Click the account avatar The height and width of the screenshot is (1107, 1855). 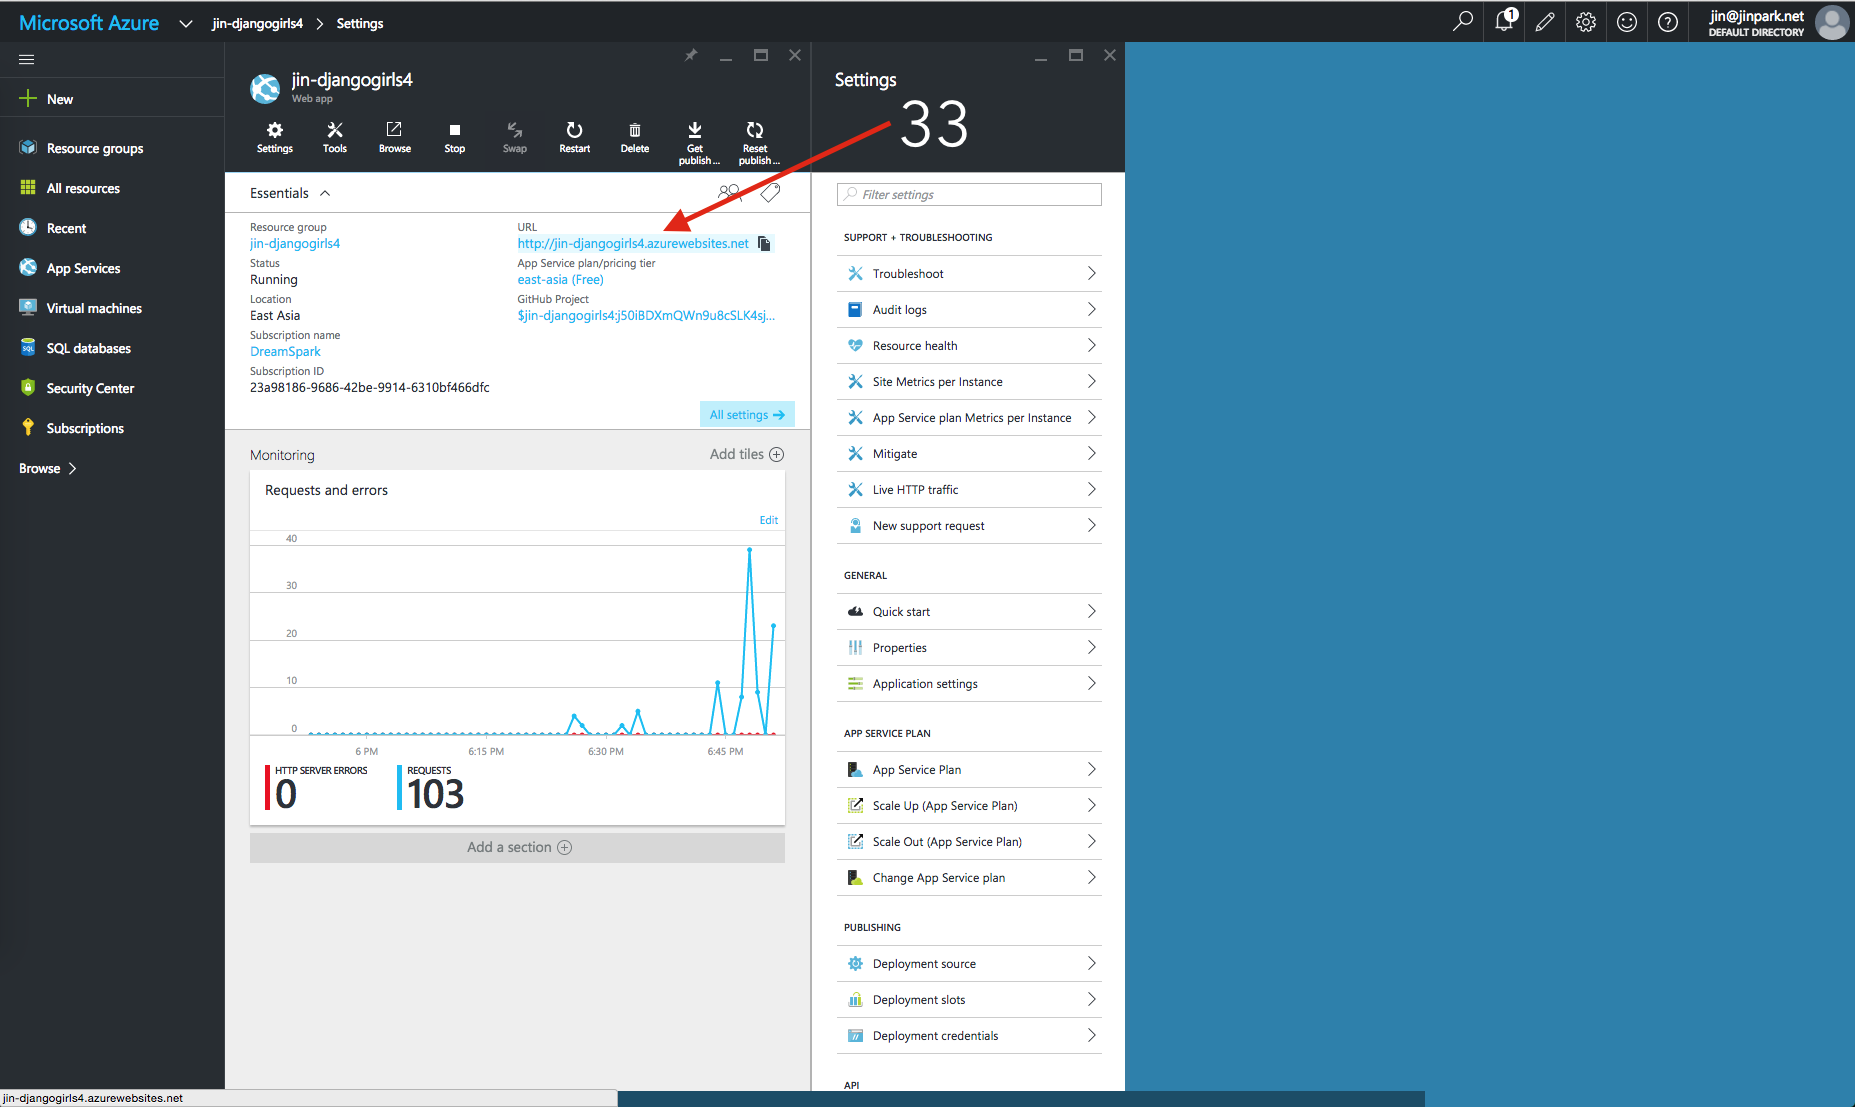click(1832, 22)
